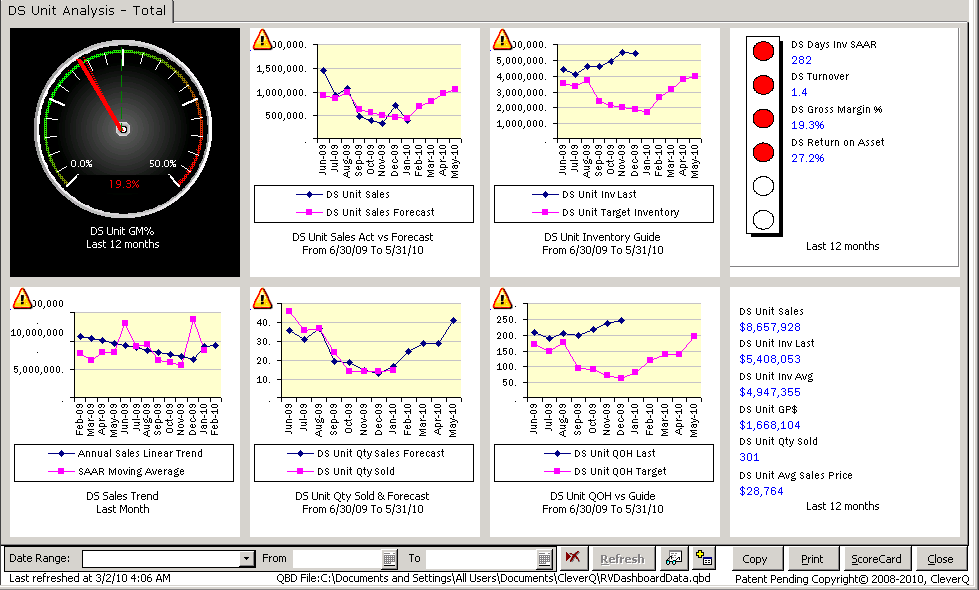Click the warning icon on DS Unit QOH vs Guide chart
Image resolution: width=979 pixels, height=590 pixels.
[x=502, y=297]
